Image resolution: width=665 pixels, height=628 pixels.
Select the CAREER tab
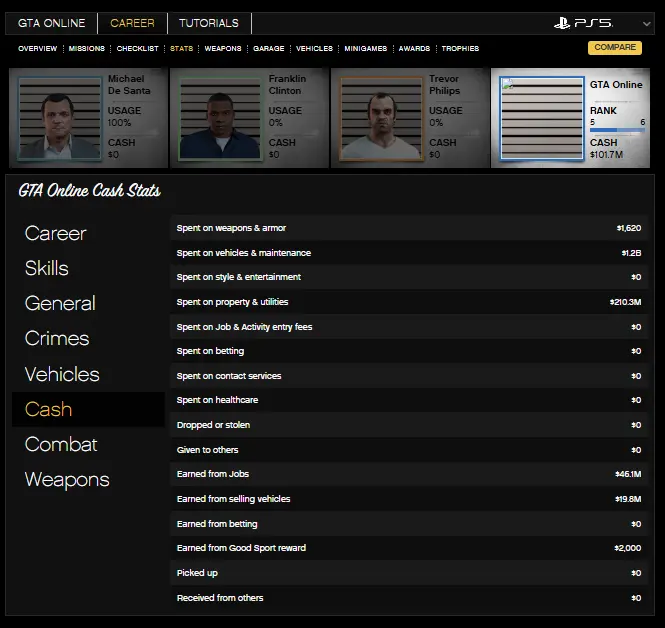tap(132, 23)
